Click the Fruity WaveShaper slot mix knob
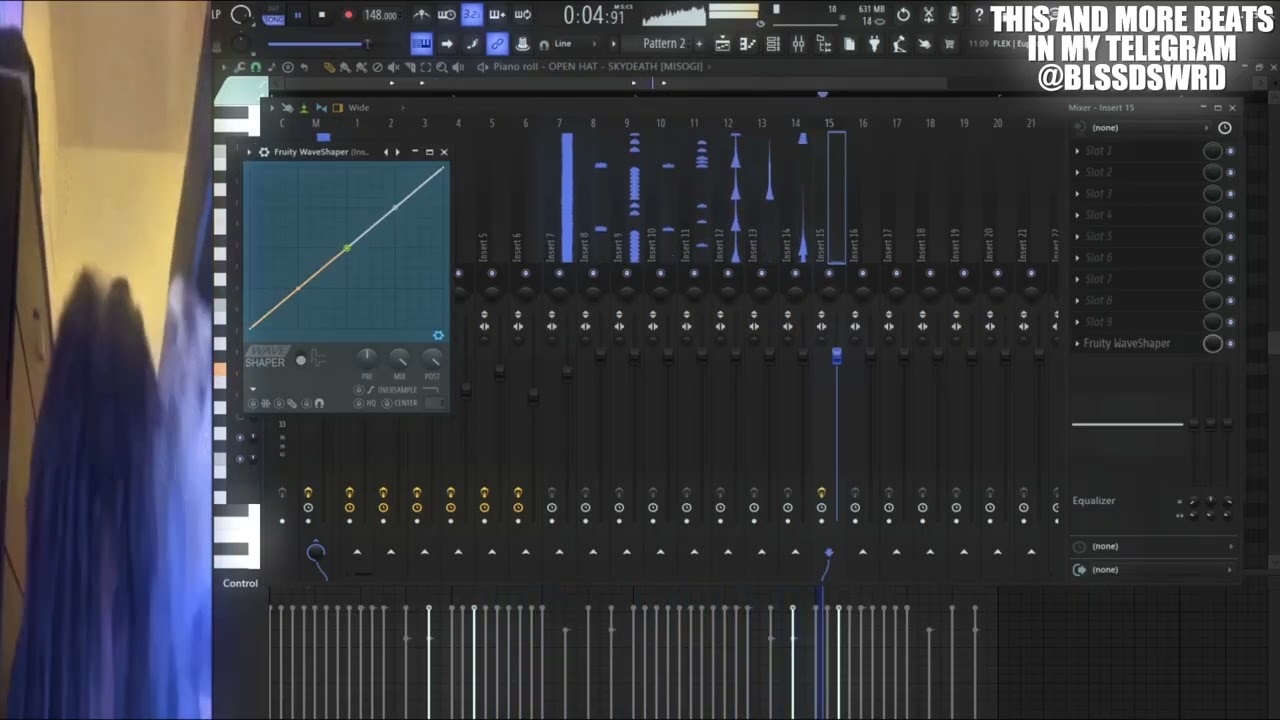Screen dimensions: 1280x720 (x=1212, y=343)
